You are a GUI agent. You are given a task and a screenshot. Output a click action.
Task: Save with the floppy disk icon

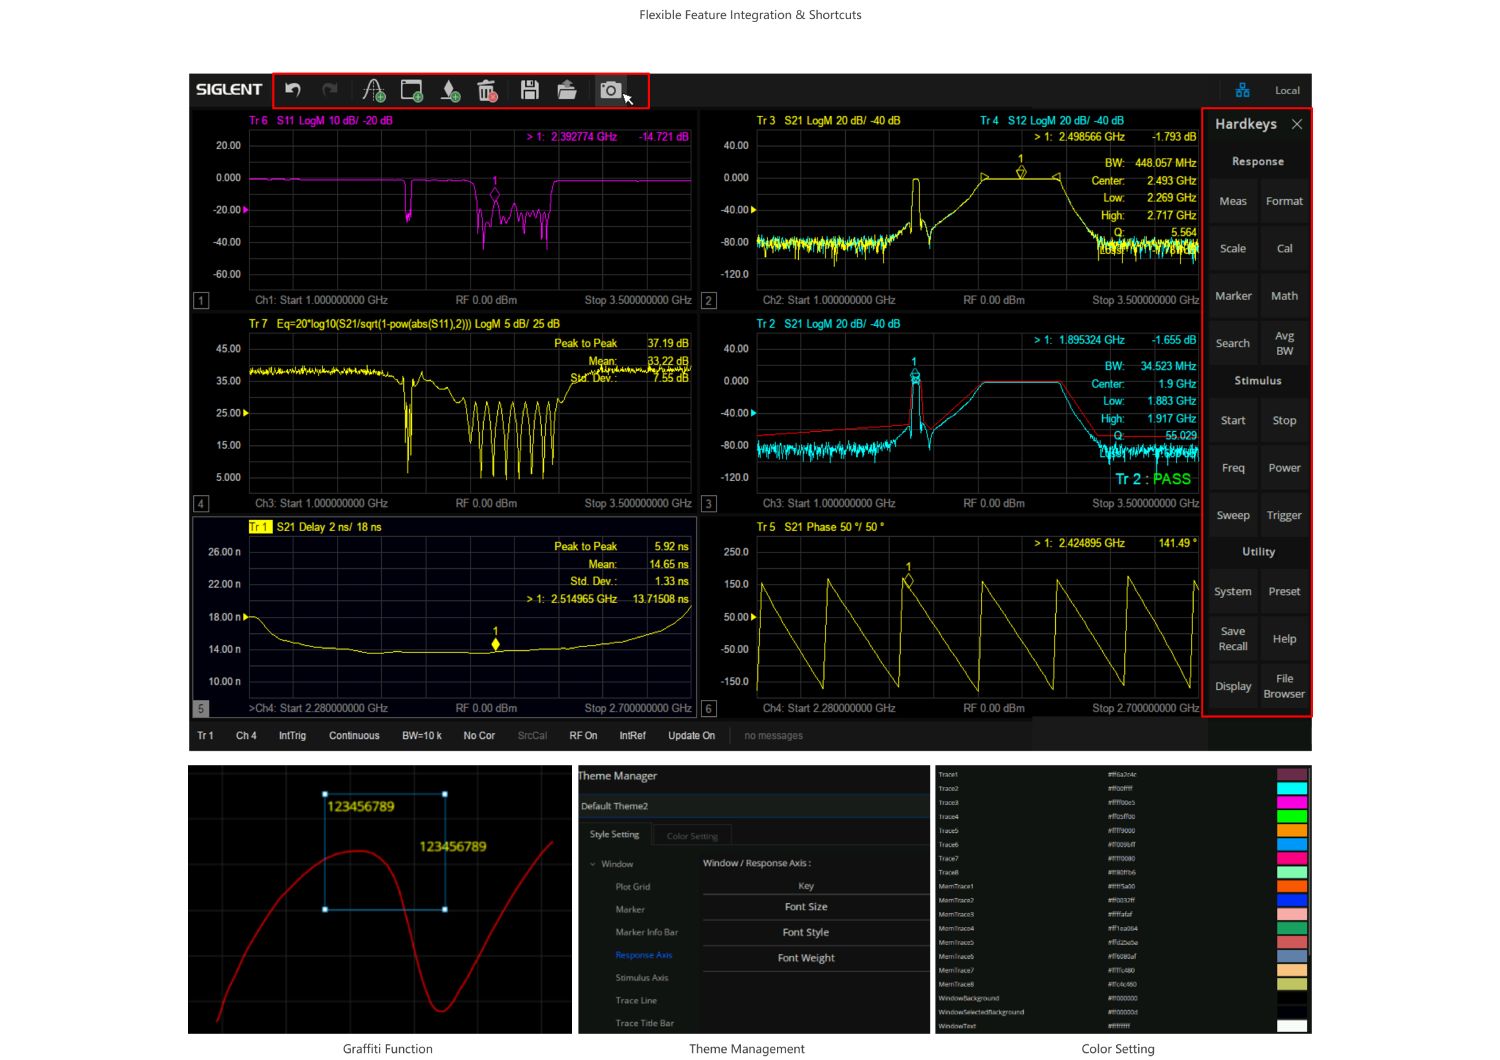coord(530,90)
